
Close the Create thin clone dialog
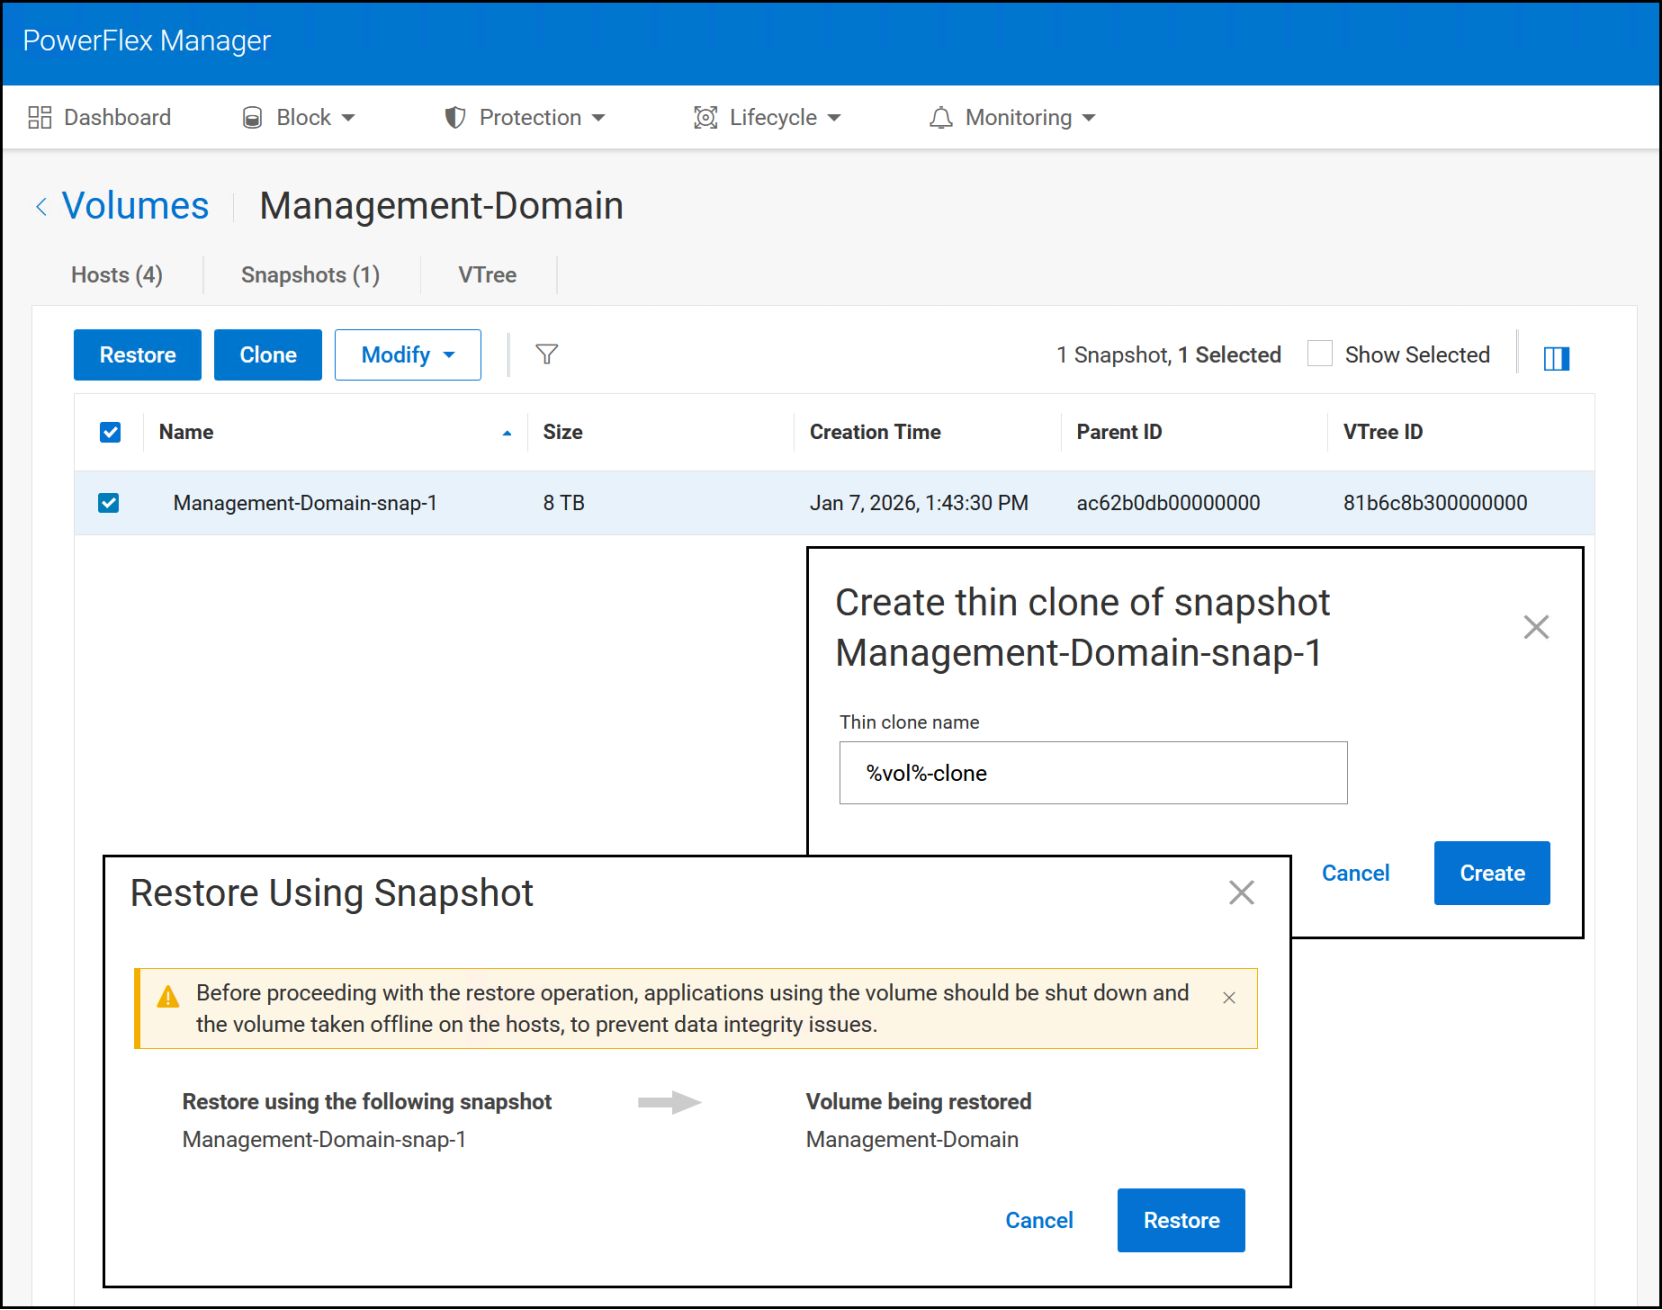pos(1536,627)
